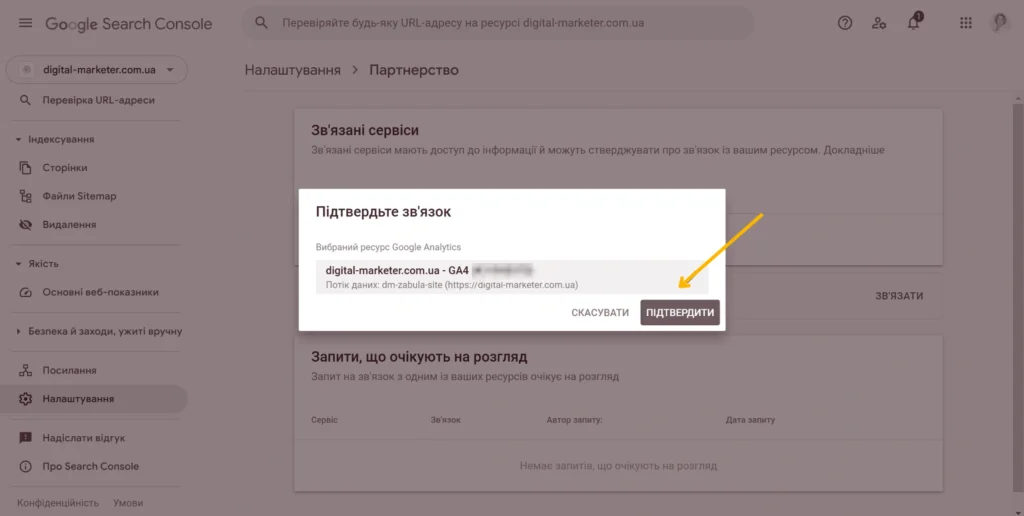Click the Основні веб-показники gauge icon

point(25,293)
